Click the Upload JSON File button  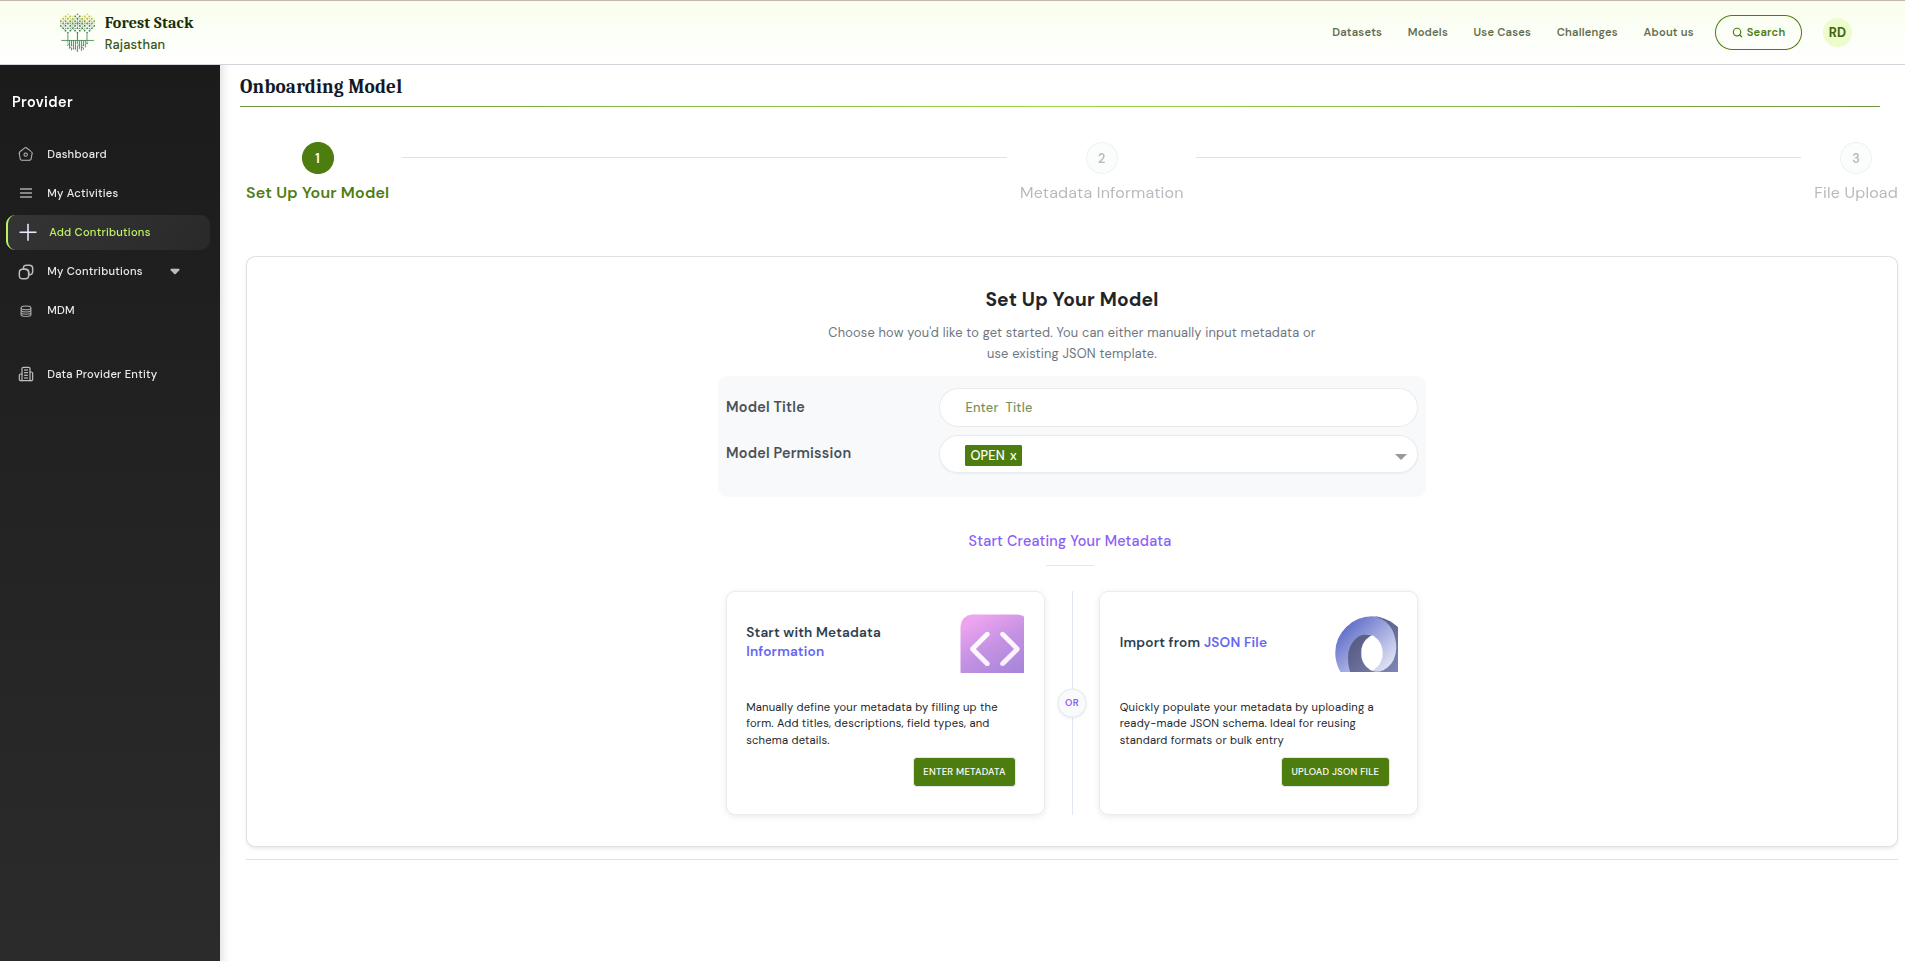[1334, 772]
